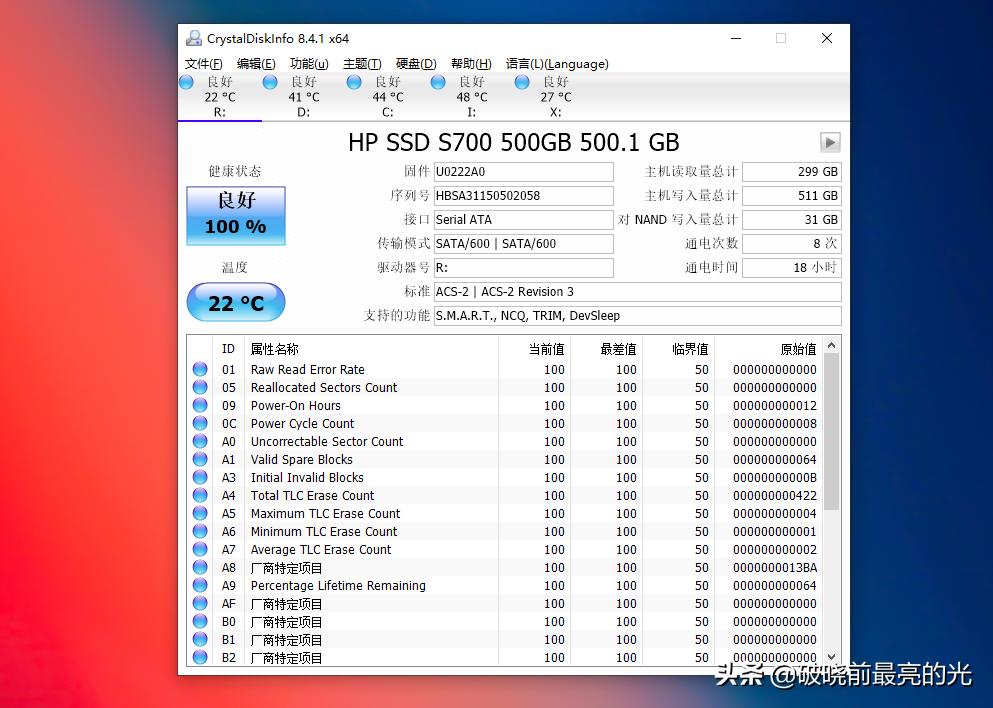Open the 功能(U) menu
The width and height of the screenshot is (993, 708).
tap(307, 63)
